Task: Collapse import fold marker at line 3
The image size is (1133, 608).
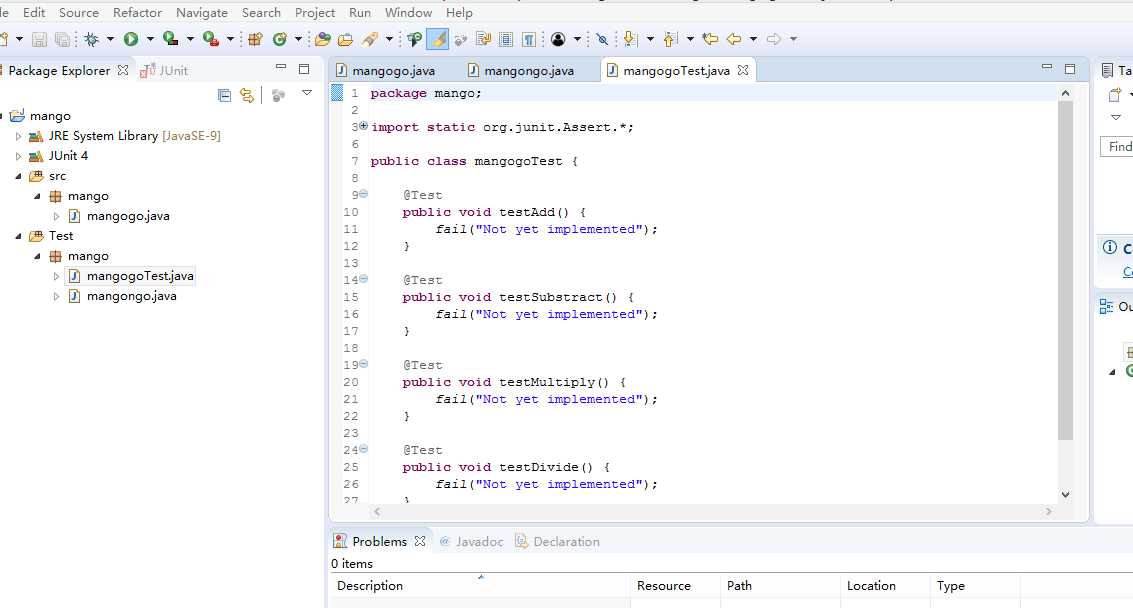Action: click(x=363, y=126)
